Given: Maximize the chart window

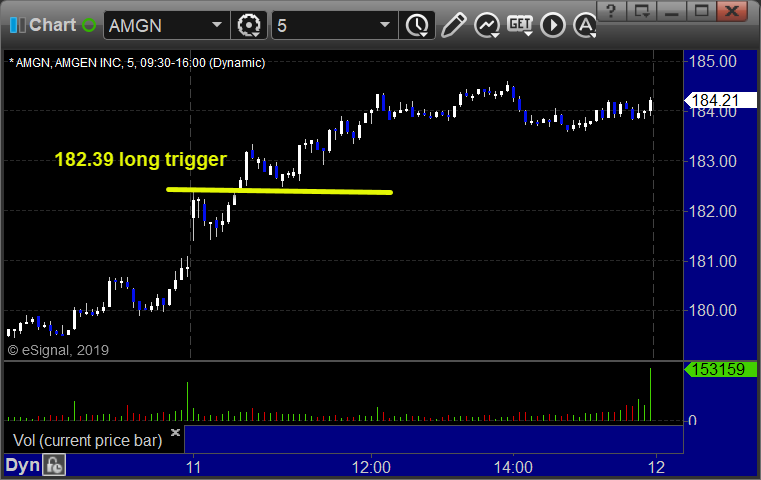Looking at the screenshot, I should click(x=701, y=11).
